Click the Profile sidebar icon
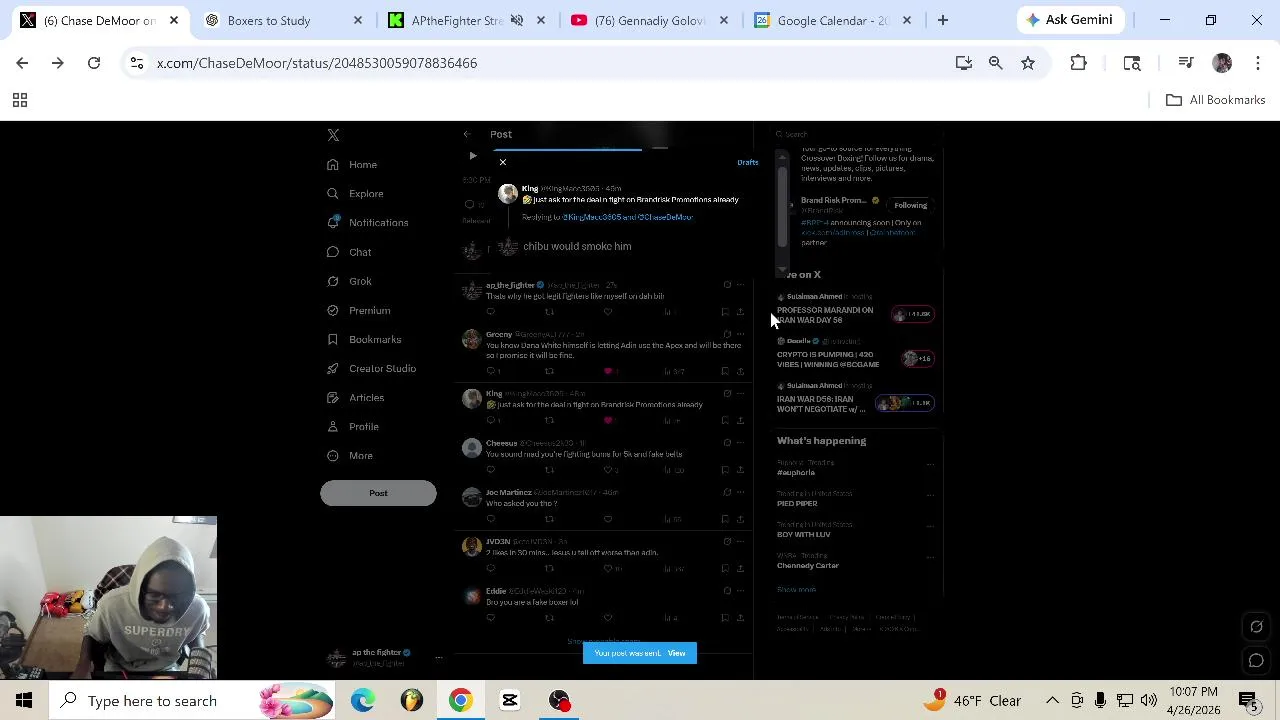 click(x=334, y=426)
